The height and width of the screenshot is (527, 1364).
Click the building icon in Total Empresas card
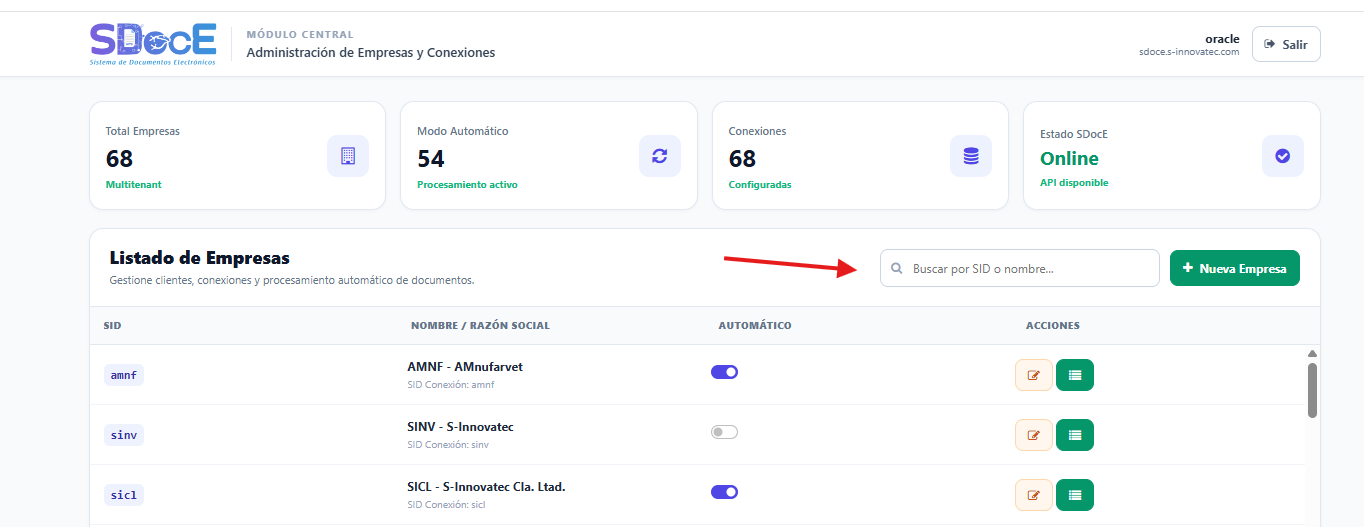pos(348,156)
